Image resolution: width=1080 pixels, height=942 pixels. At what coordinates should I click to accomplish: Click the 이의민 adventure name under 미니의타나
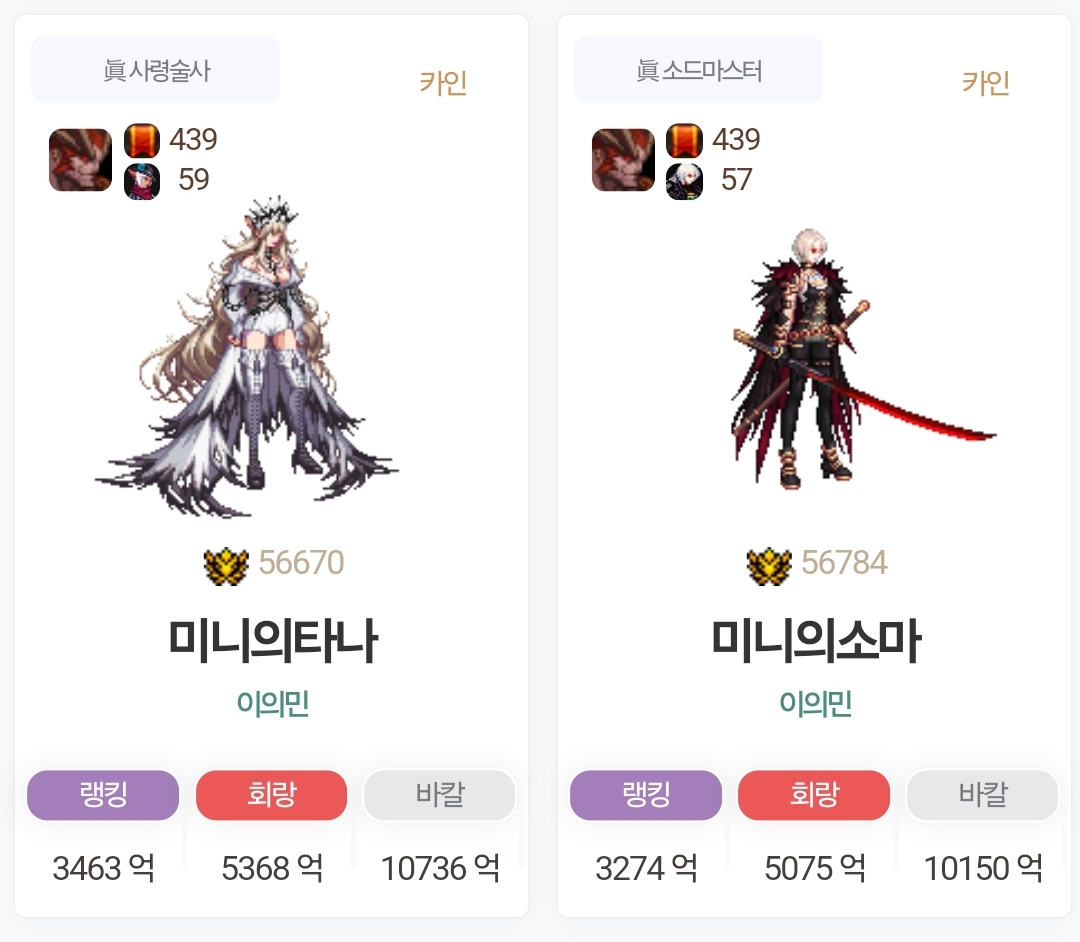click(273, 704)
